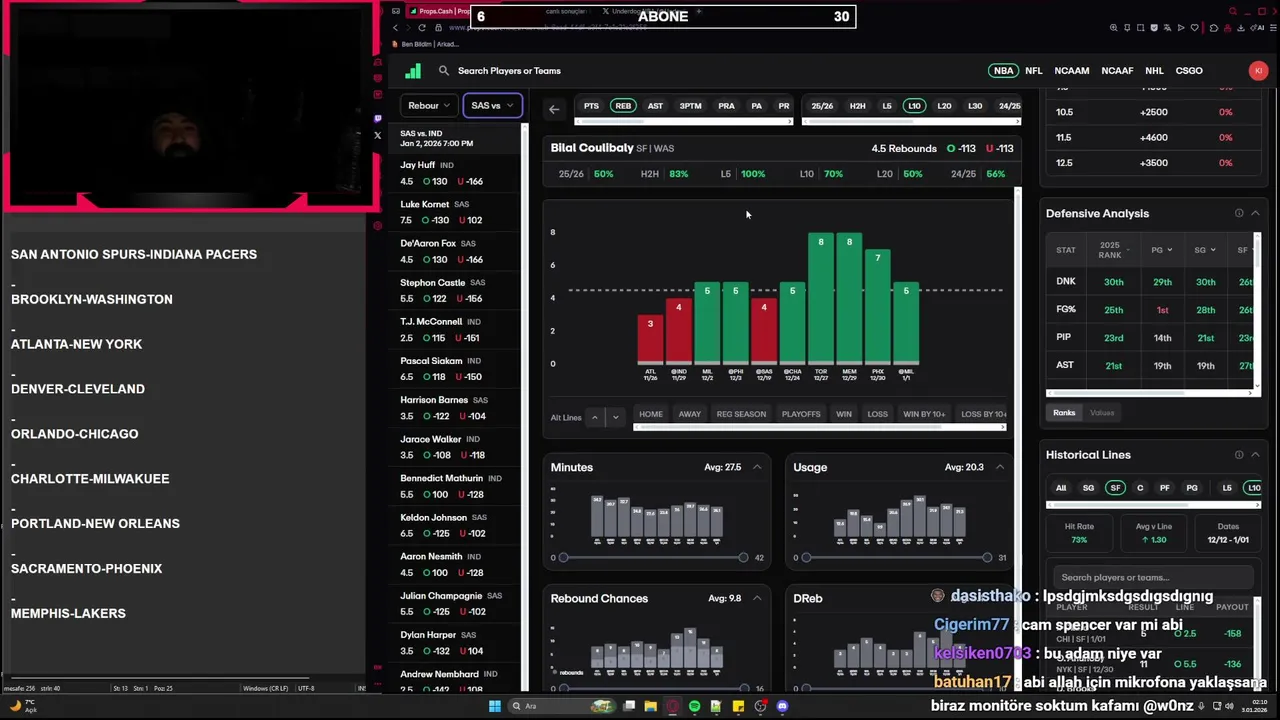Filter Historical Lines by SF position

pos(1115,488)
